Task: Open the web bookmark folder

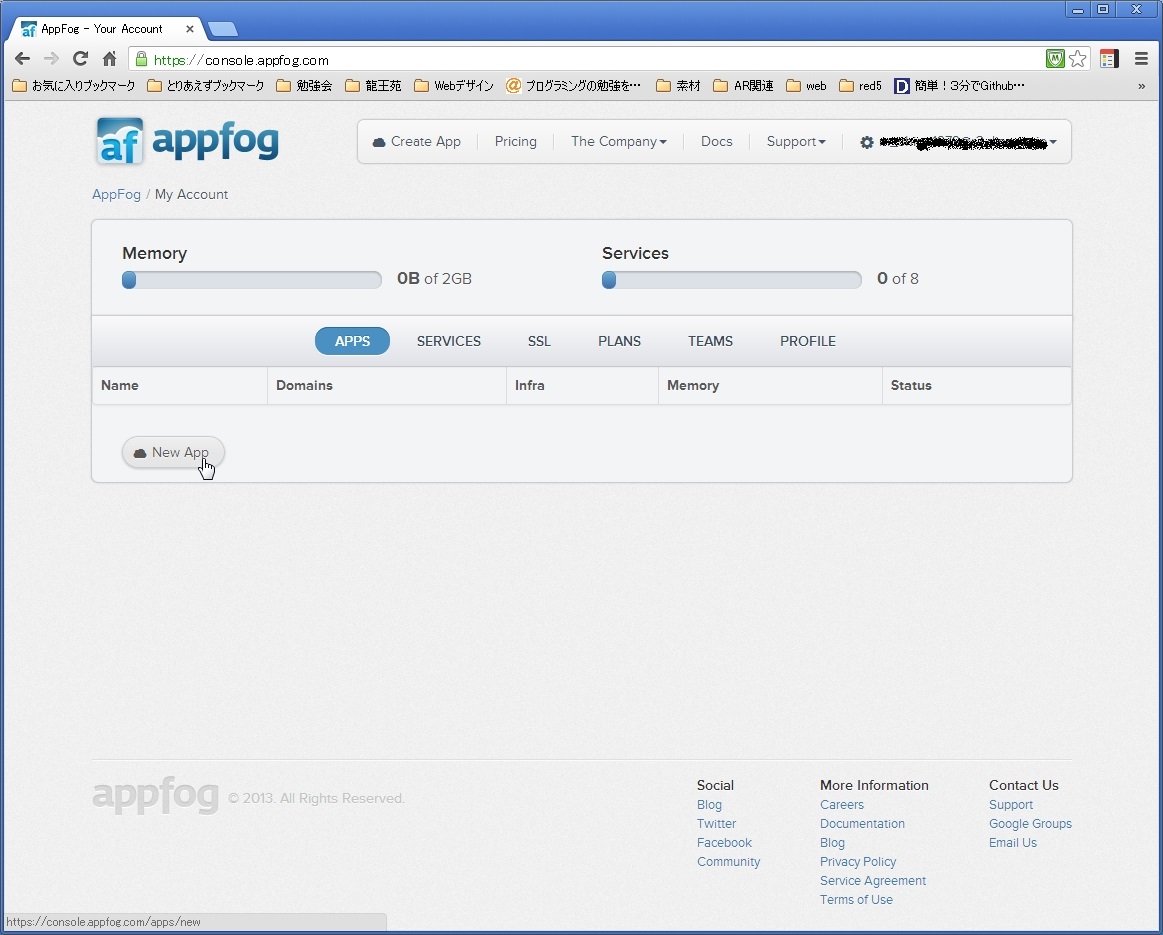Action: pos(806,86)
